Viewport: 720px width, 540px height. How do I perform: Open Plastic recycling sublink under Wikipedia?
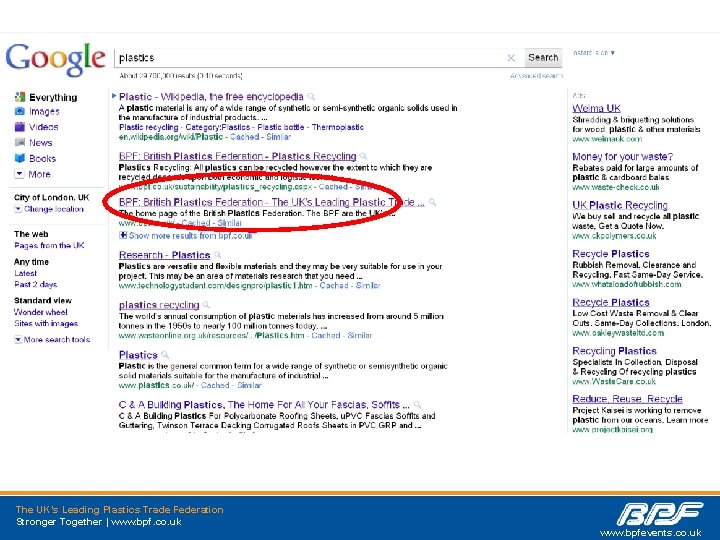pos(148,127)
